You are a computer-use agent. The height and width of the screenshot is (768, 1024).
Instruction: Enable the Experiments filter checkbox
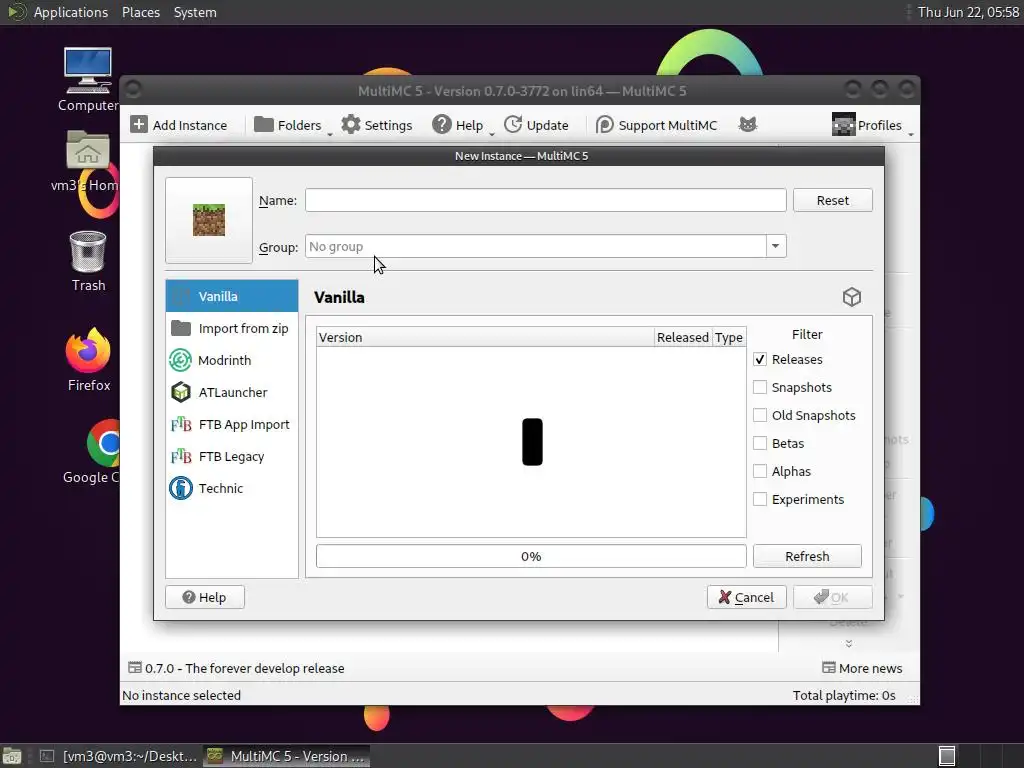tap(760, 500)
